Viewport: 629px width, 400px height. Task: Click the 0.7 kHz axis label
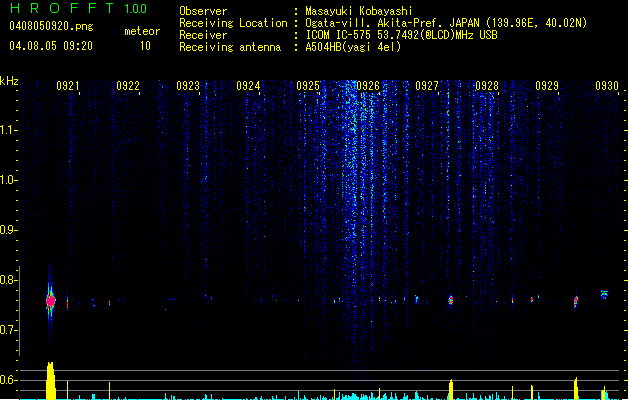coord(8,330)
